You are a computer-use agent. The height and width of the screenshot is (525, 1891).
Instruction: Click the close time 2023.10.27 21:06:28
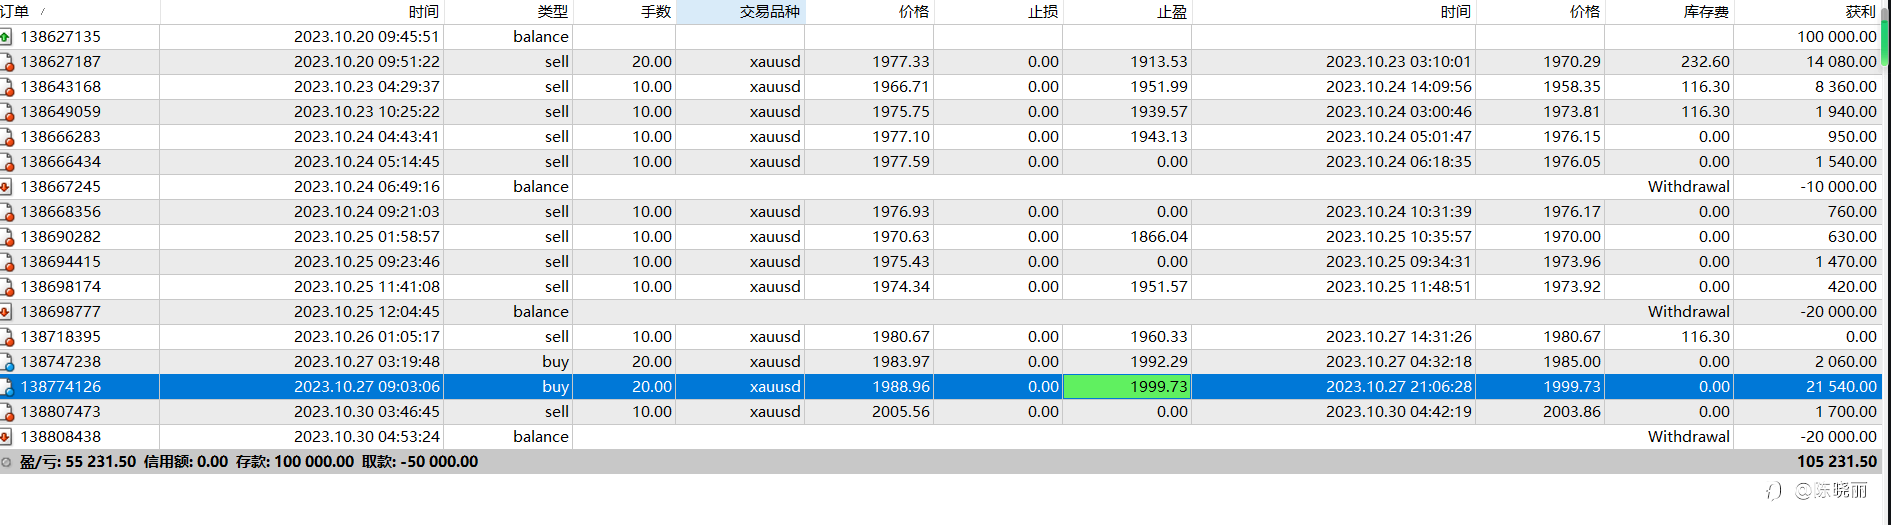1399,387
